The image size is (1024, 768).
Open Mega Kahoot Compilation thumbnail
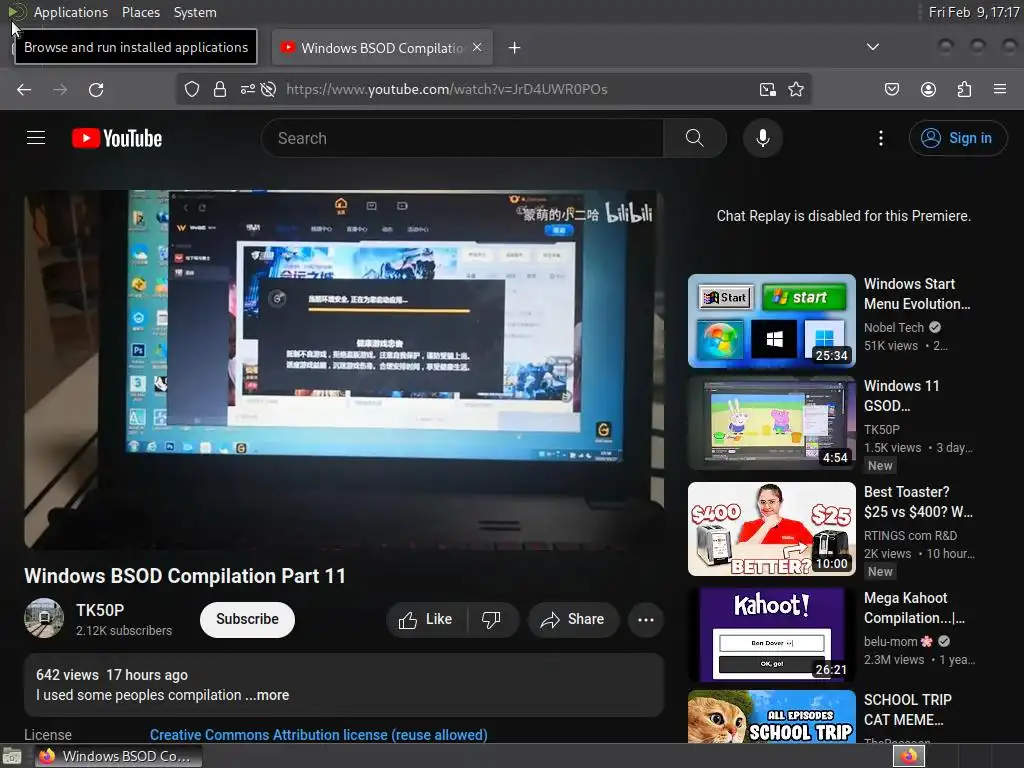(771, 635)
